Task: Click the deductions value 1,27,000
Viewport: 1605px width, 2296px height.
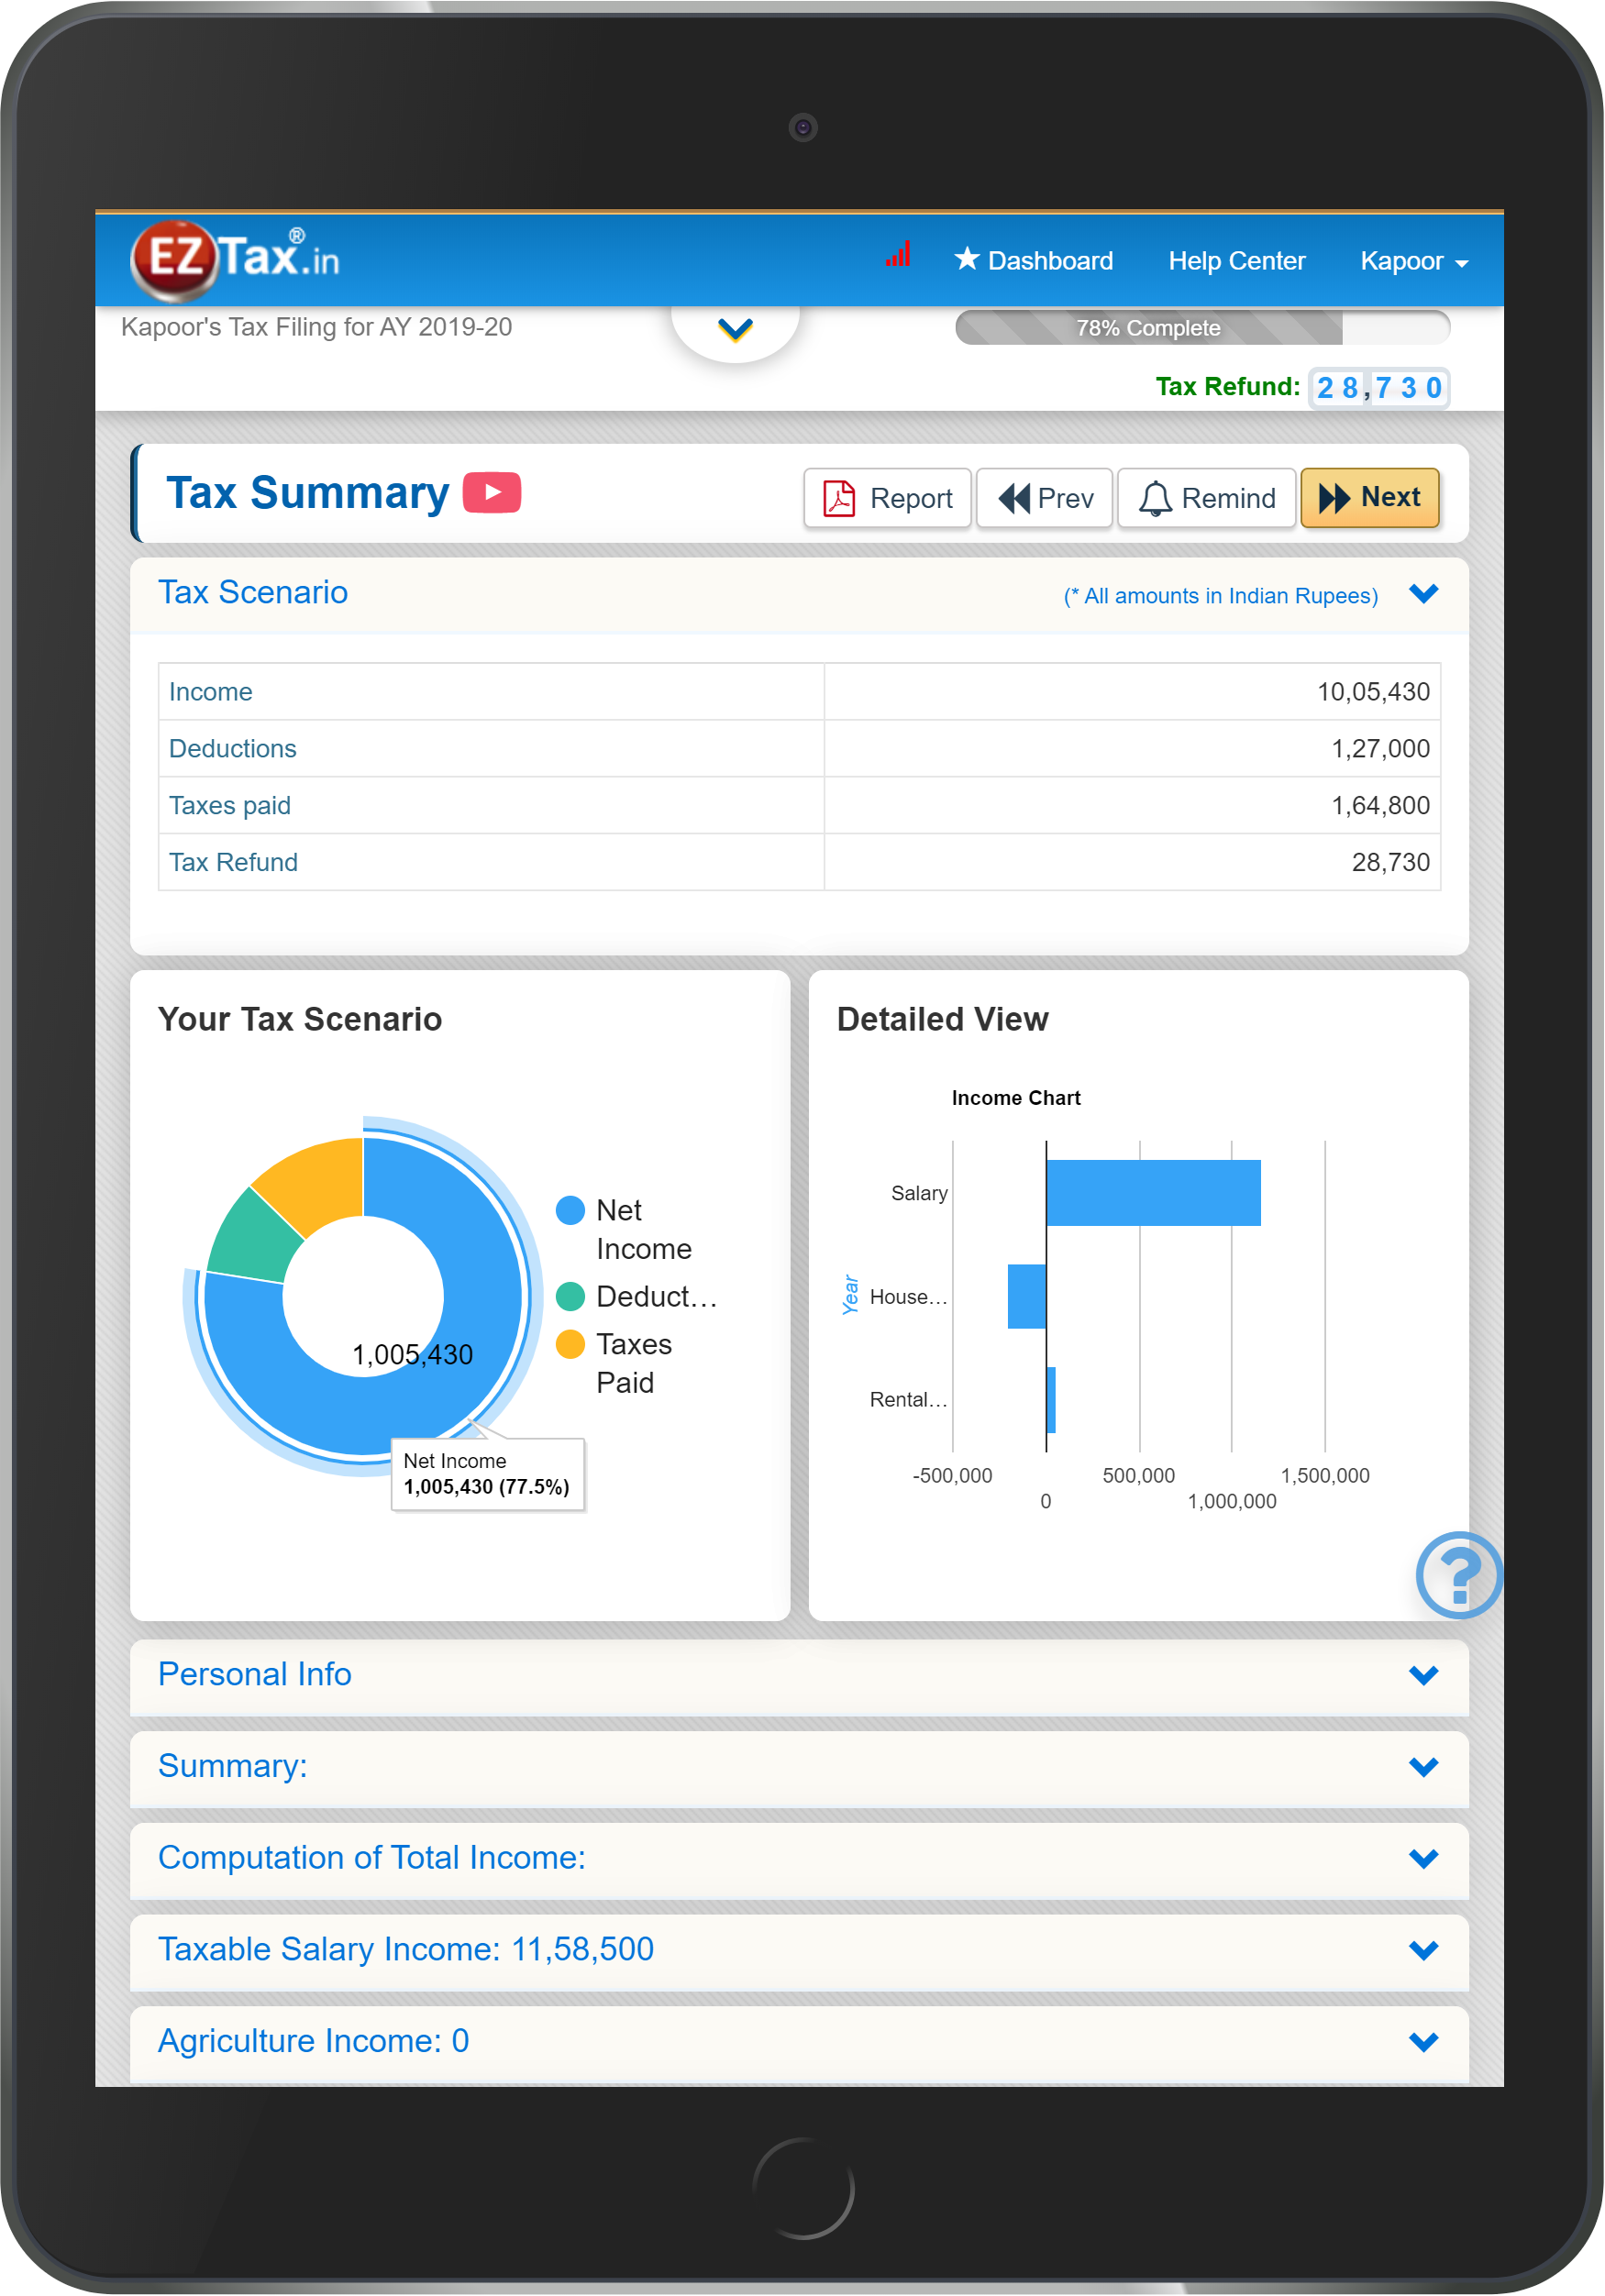Action: coord(1381,749)
